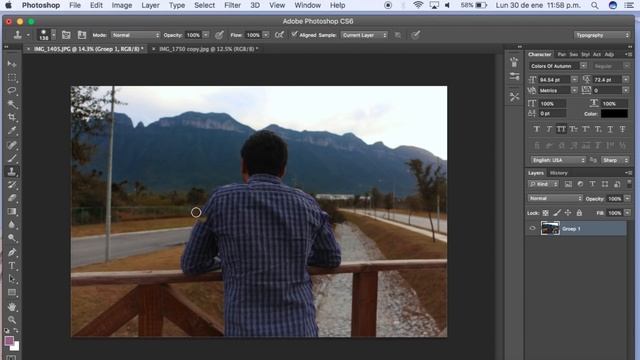Select the Lasso tool
Image resolution: width=640 pixels, height=360 pixels.
(12, 91)
